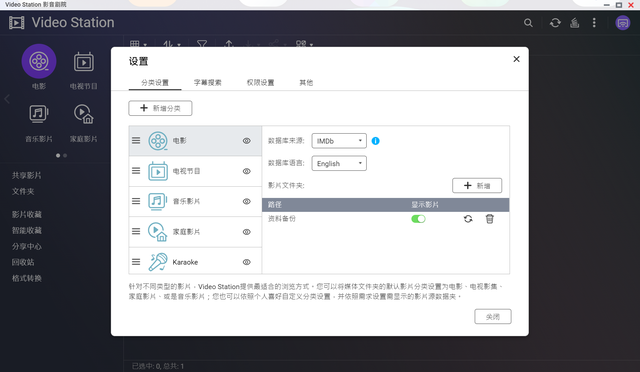Viewport: 640px width, 372px height.
Task: Click the Karaoke microphone icon in list
Action: [158, 262]
